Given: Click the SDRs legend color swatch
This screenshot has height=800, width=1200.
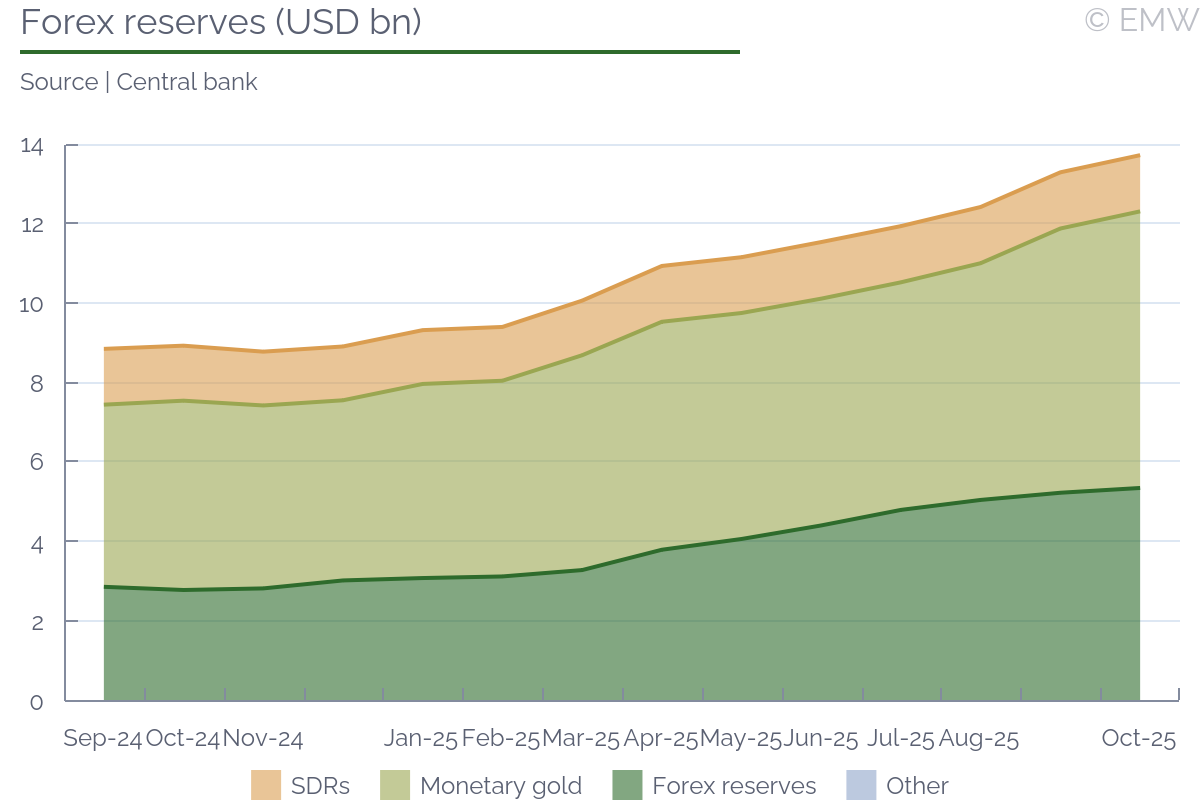Looking at the screenshot, I should 266,786.
